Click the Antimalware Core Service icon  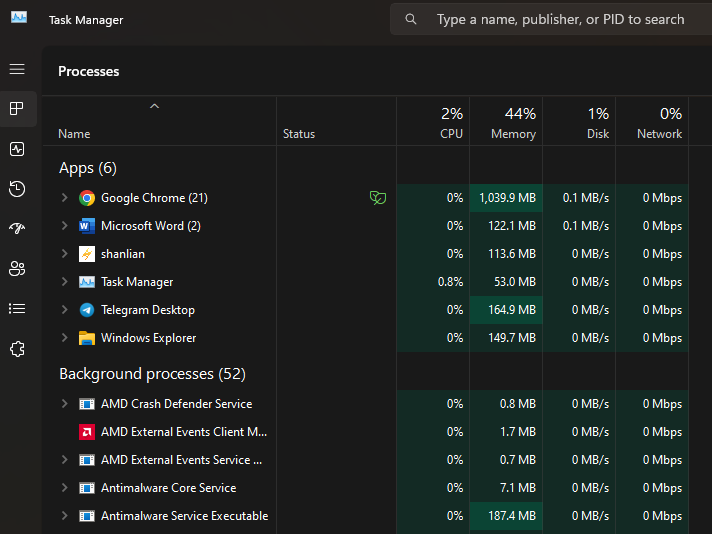pyautogui.click(x=87, y=488)
